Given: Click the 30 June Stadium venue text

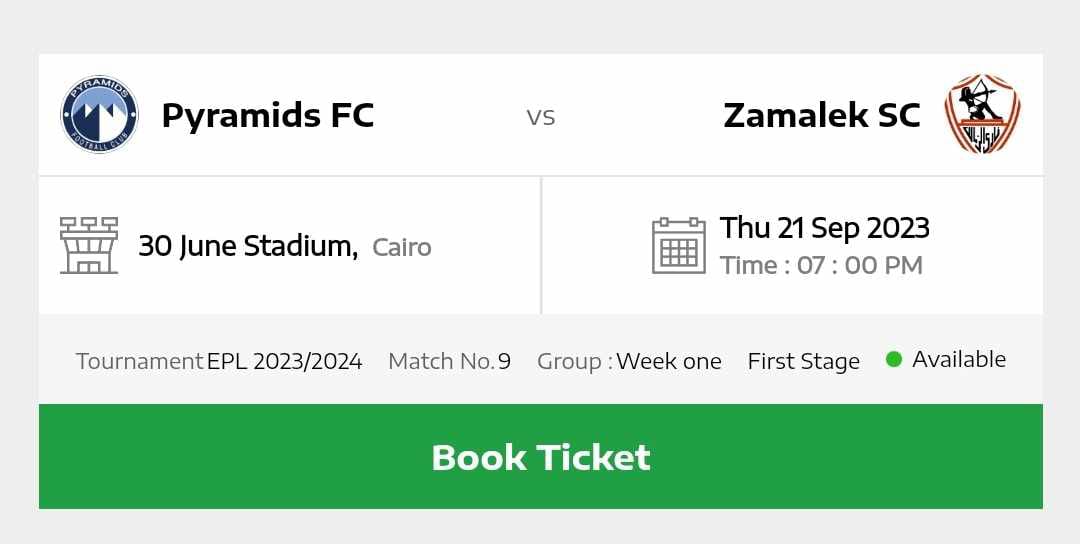Looking at the screenshot, I should [247, 246].
